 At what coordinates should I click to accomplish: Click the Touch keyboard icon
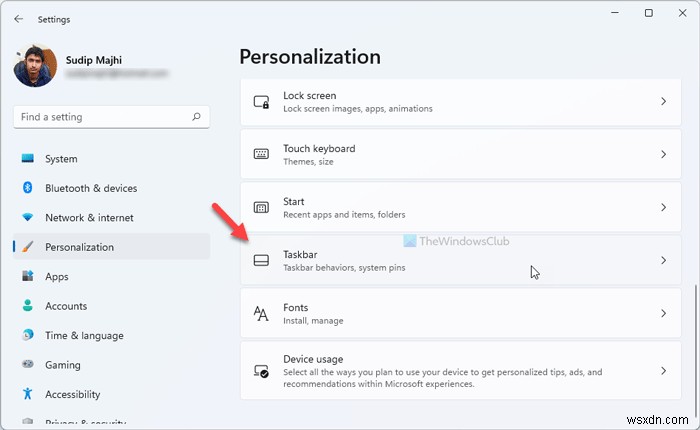click(x=261, y=155)
